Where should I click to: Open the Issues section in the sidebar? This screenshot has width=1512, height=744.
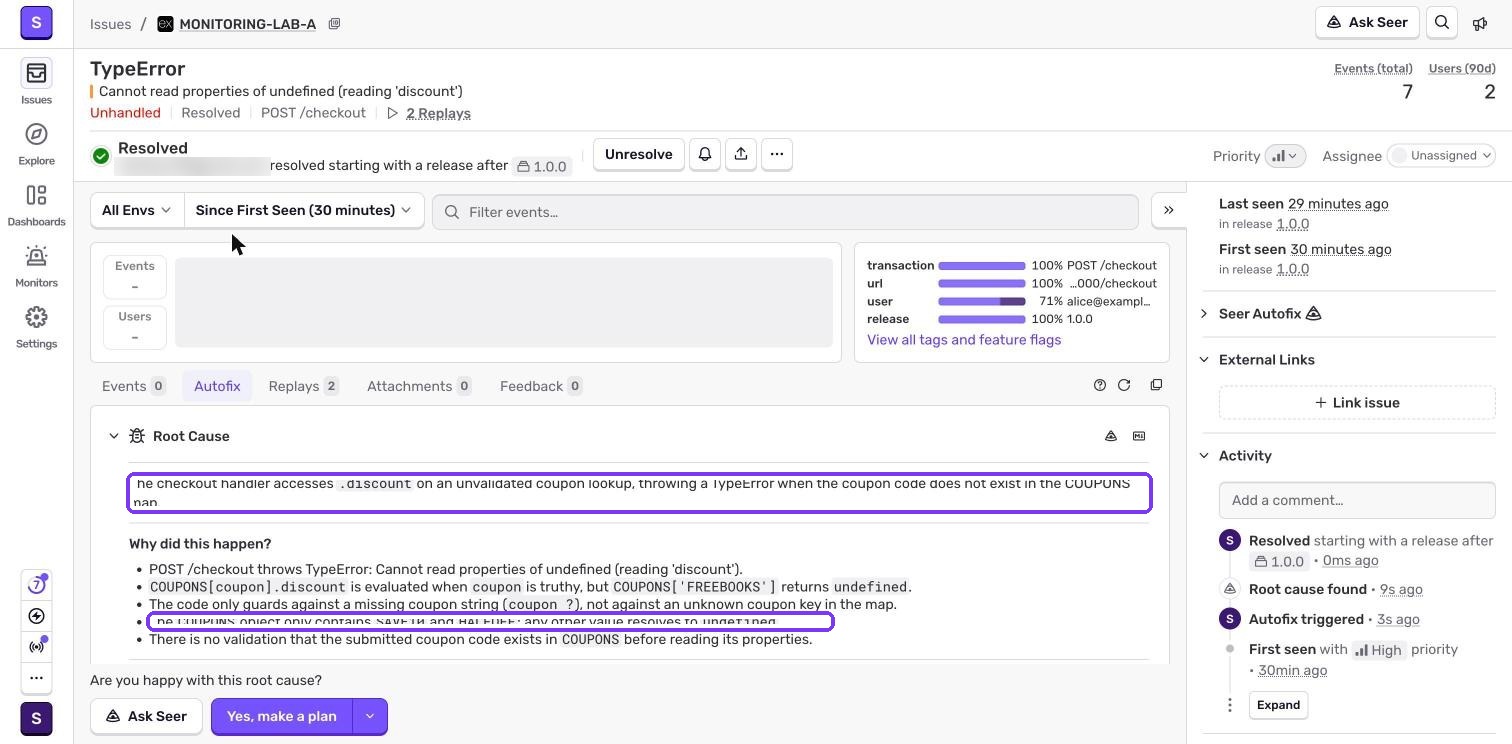coord(36,82)
